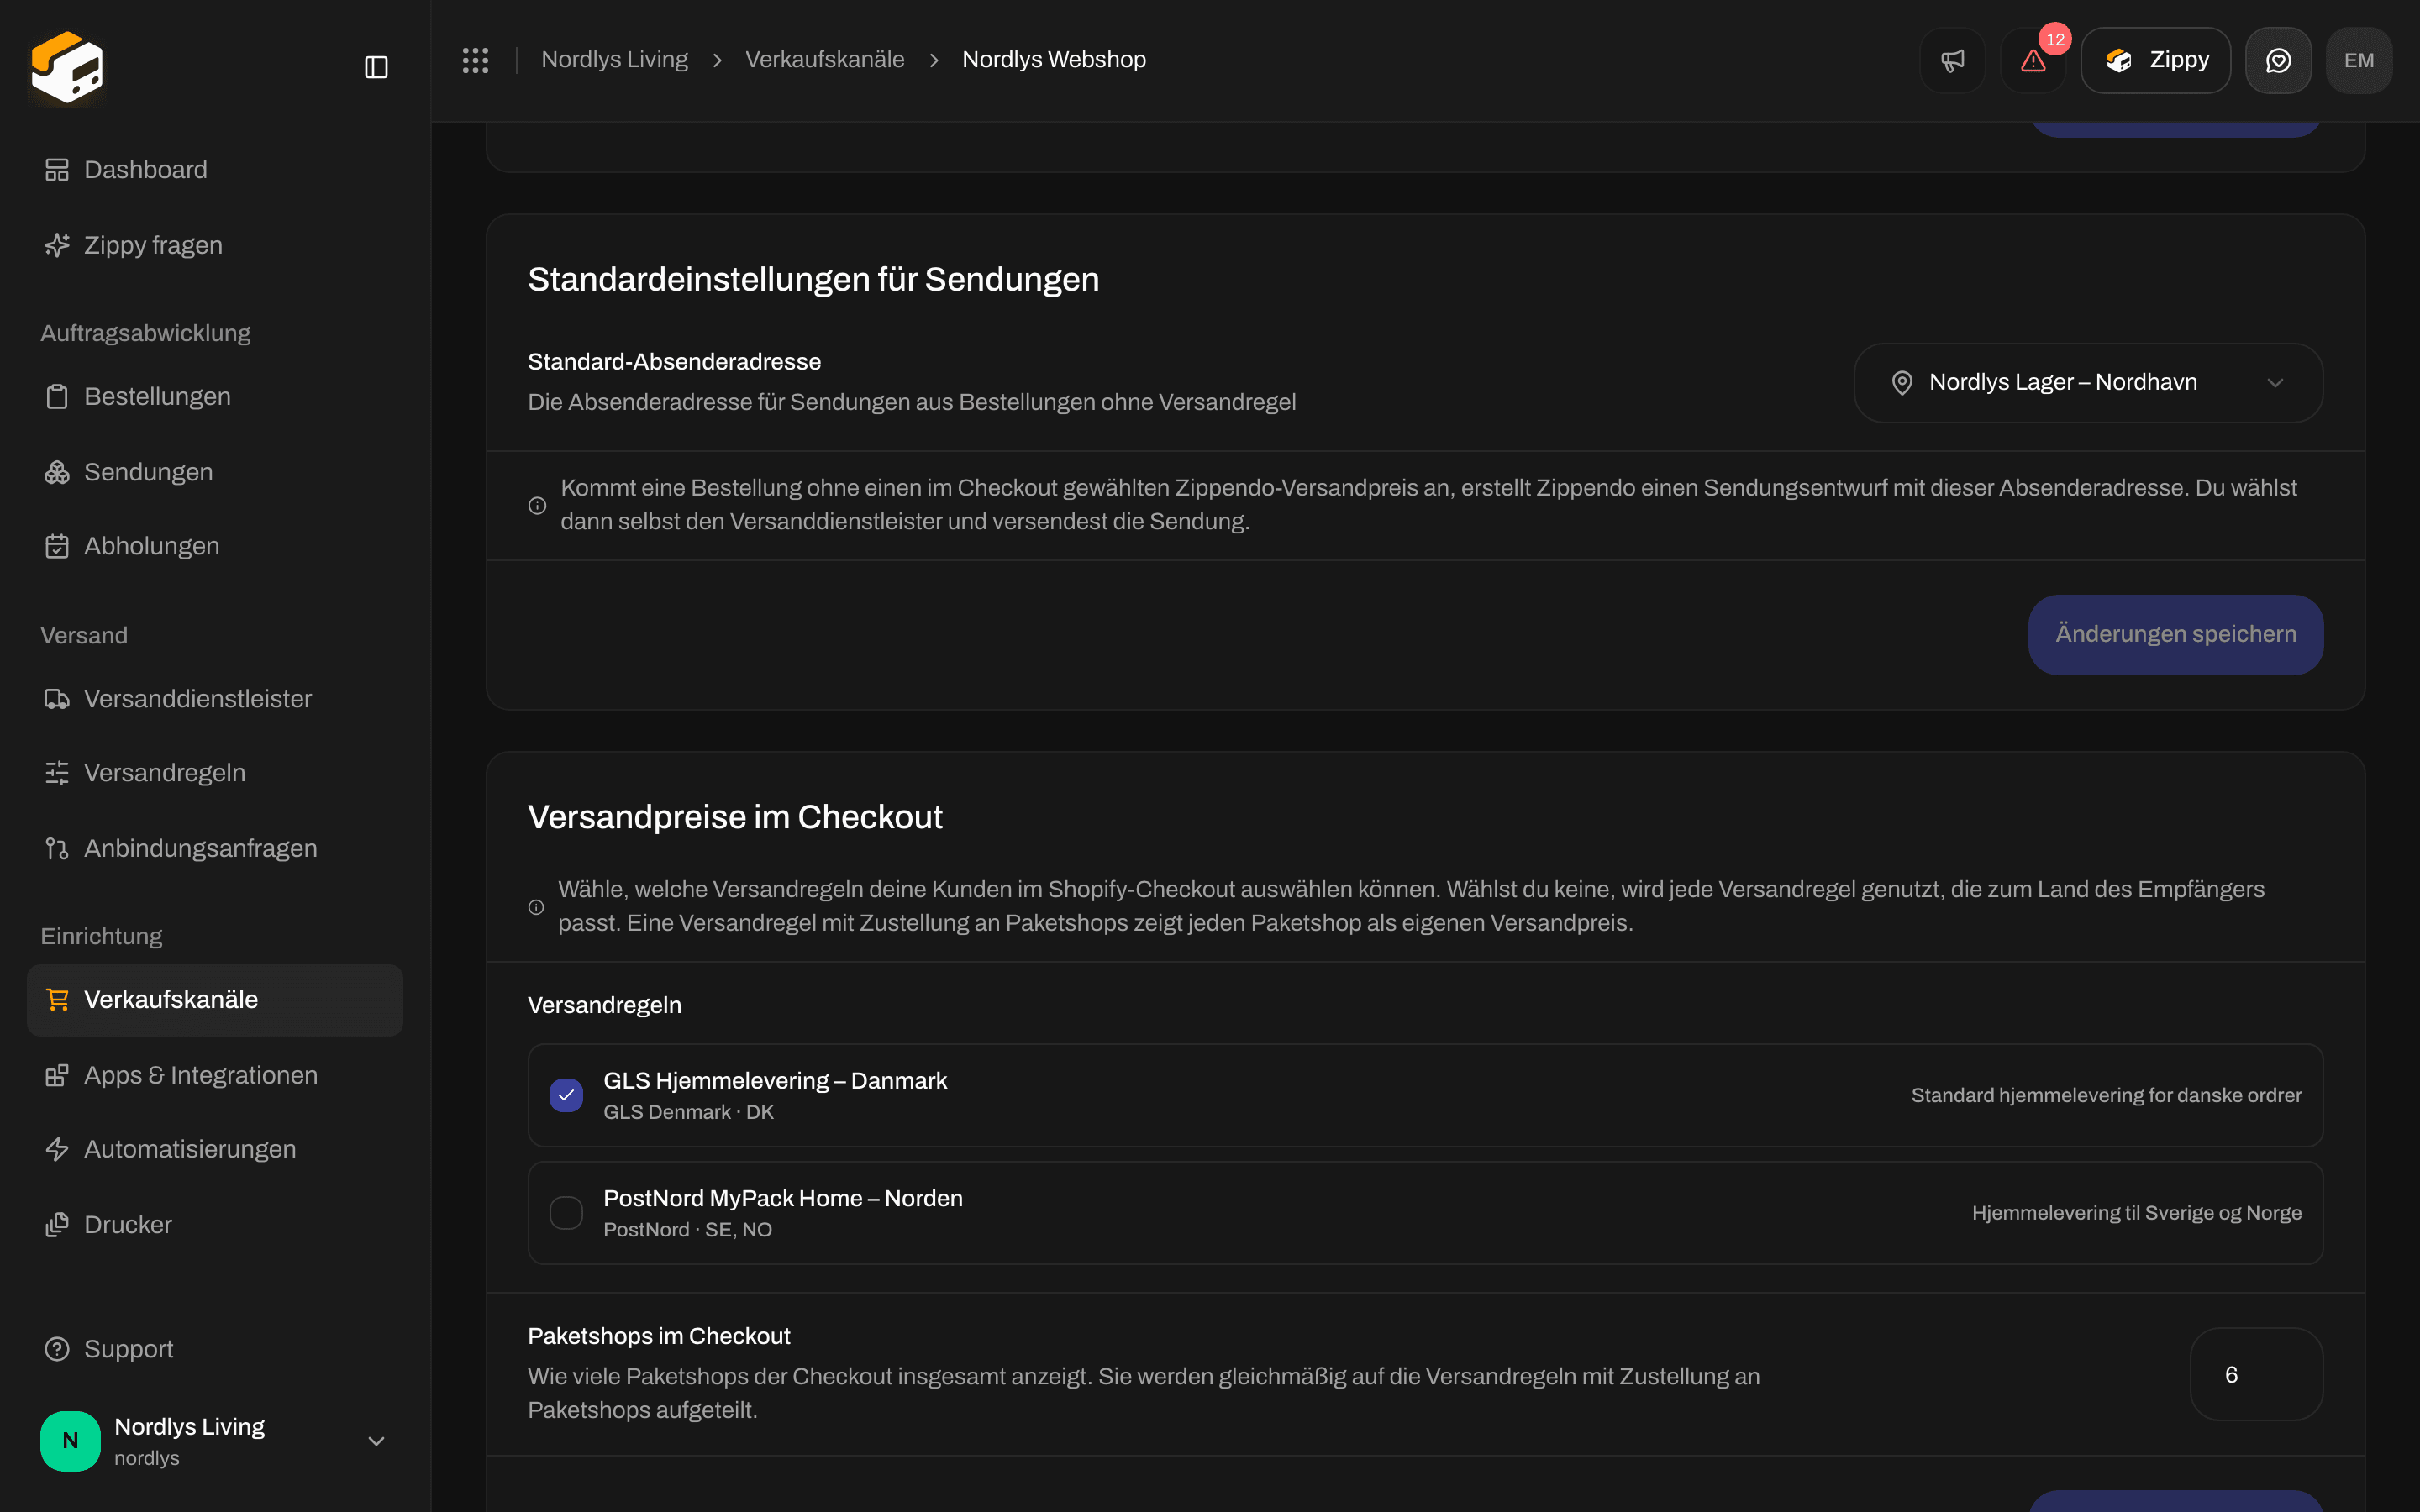
Task: Click the Abholungen calendar icon
Action: pyautogui.click(x=57, y=546)
